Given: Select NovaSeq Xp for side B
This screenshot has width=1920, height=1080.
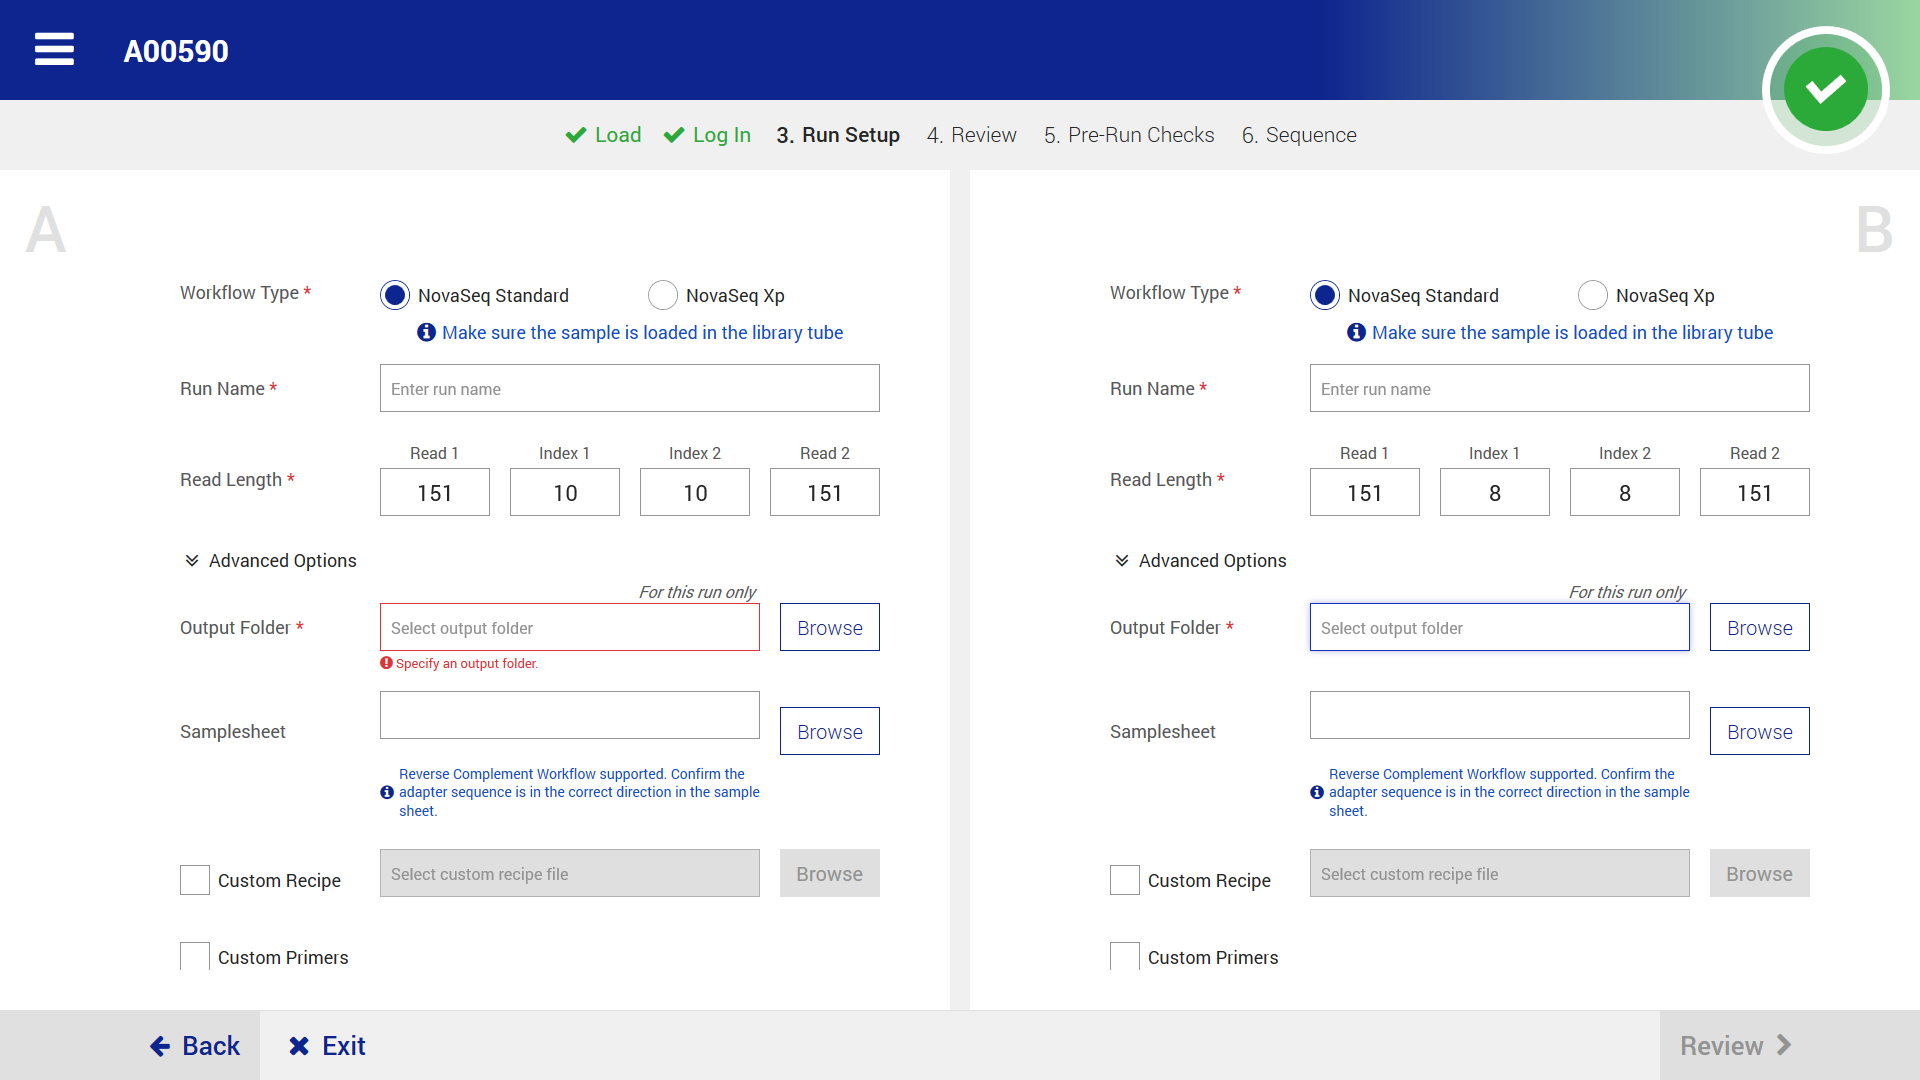Looking at the screenshot, I should coord(1593,295).
